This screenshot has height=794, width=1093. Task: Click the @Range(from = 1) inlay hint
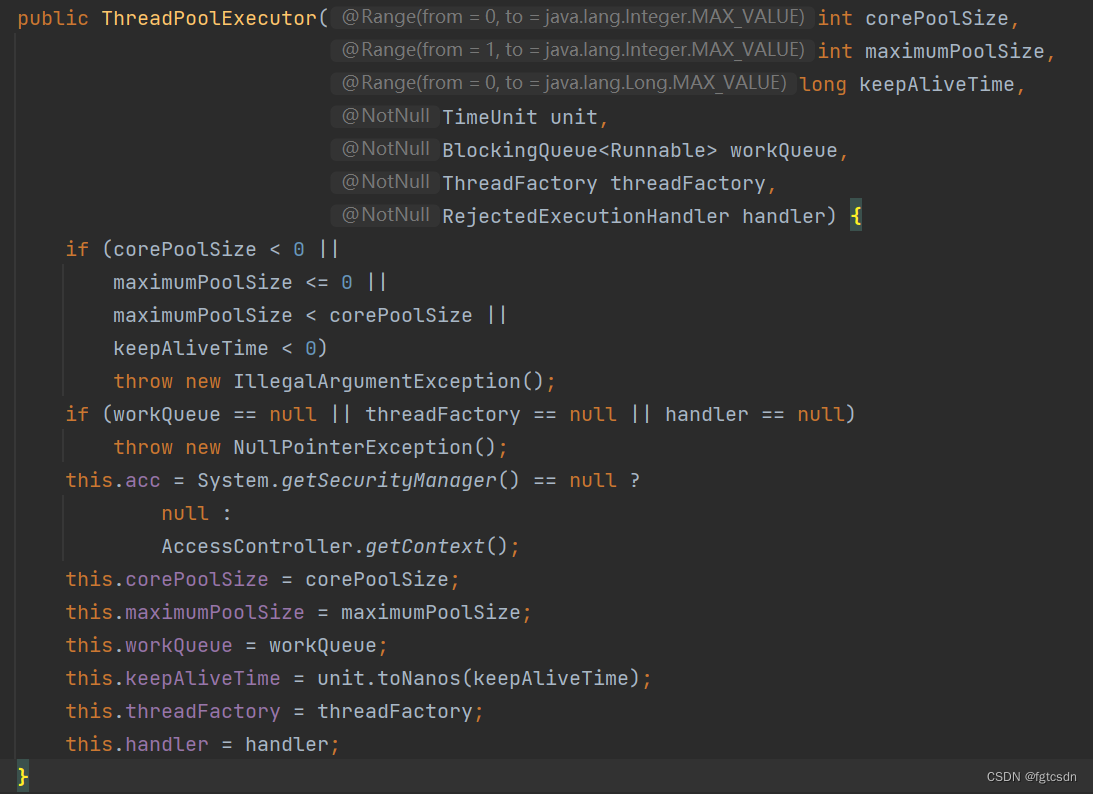coord(572,50)
